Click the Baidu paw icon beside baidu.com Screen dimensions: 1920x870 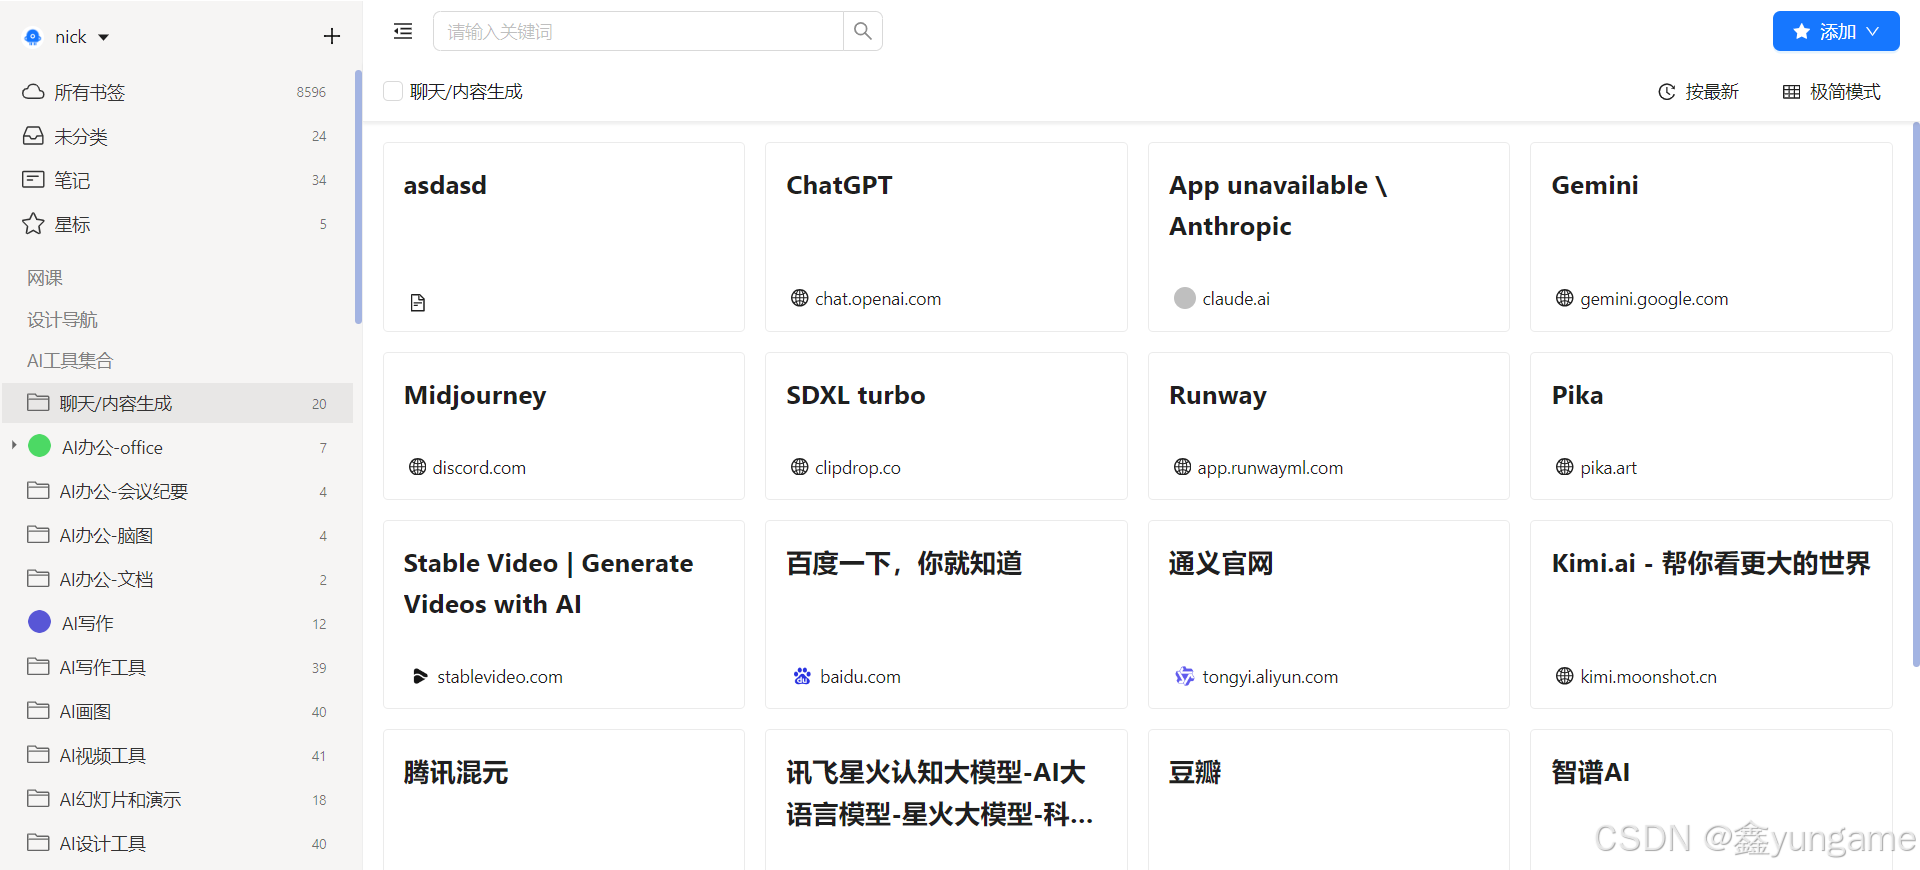pos(802,676)
